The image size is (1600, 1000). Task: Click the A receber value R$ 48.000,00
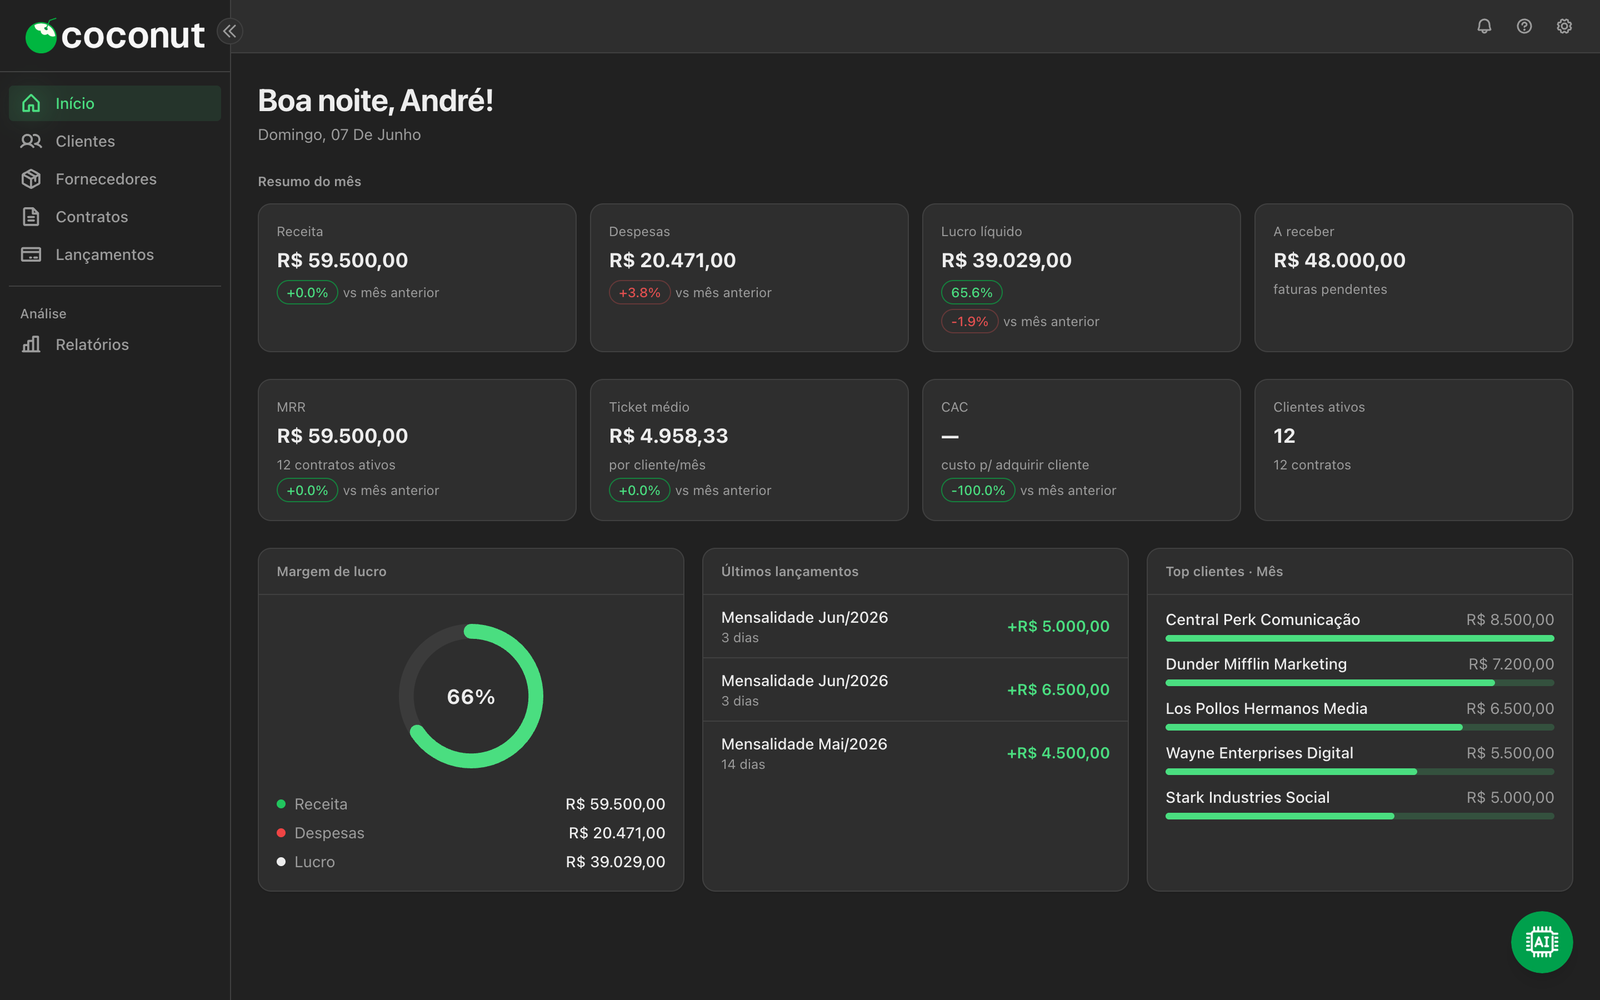tap(1339, 260)
